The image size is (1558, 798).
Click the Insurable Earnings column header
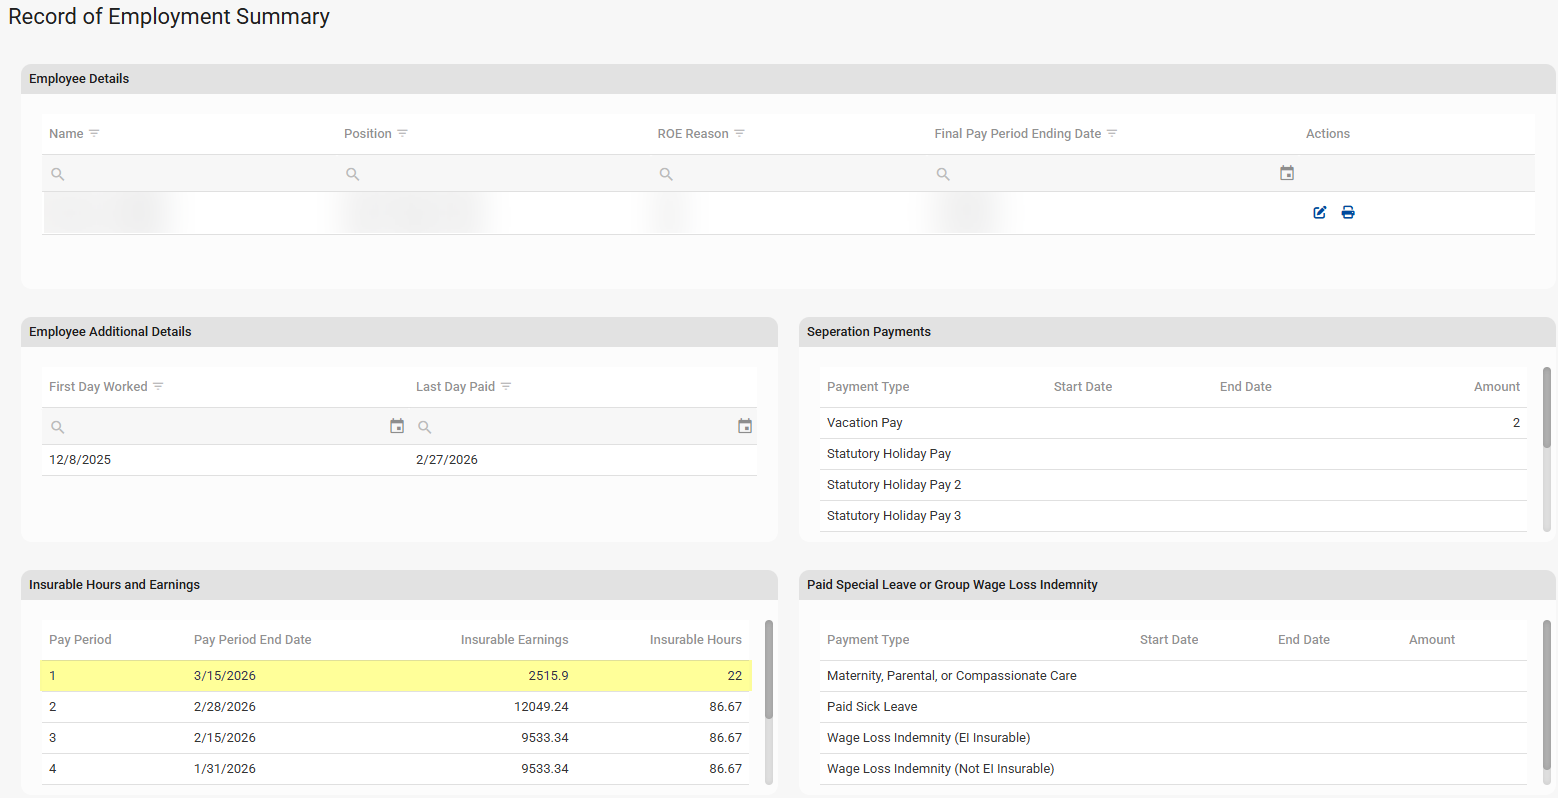(x=514, y=640)
